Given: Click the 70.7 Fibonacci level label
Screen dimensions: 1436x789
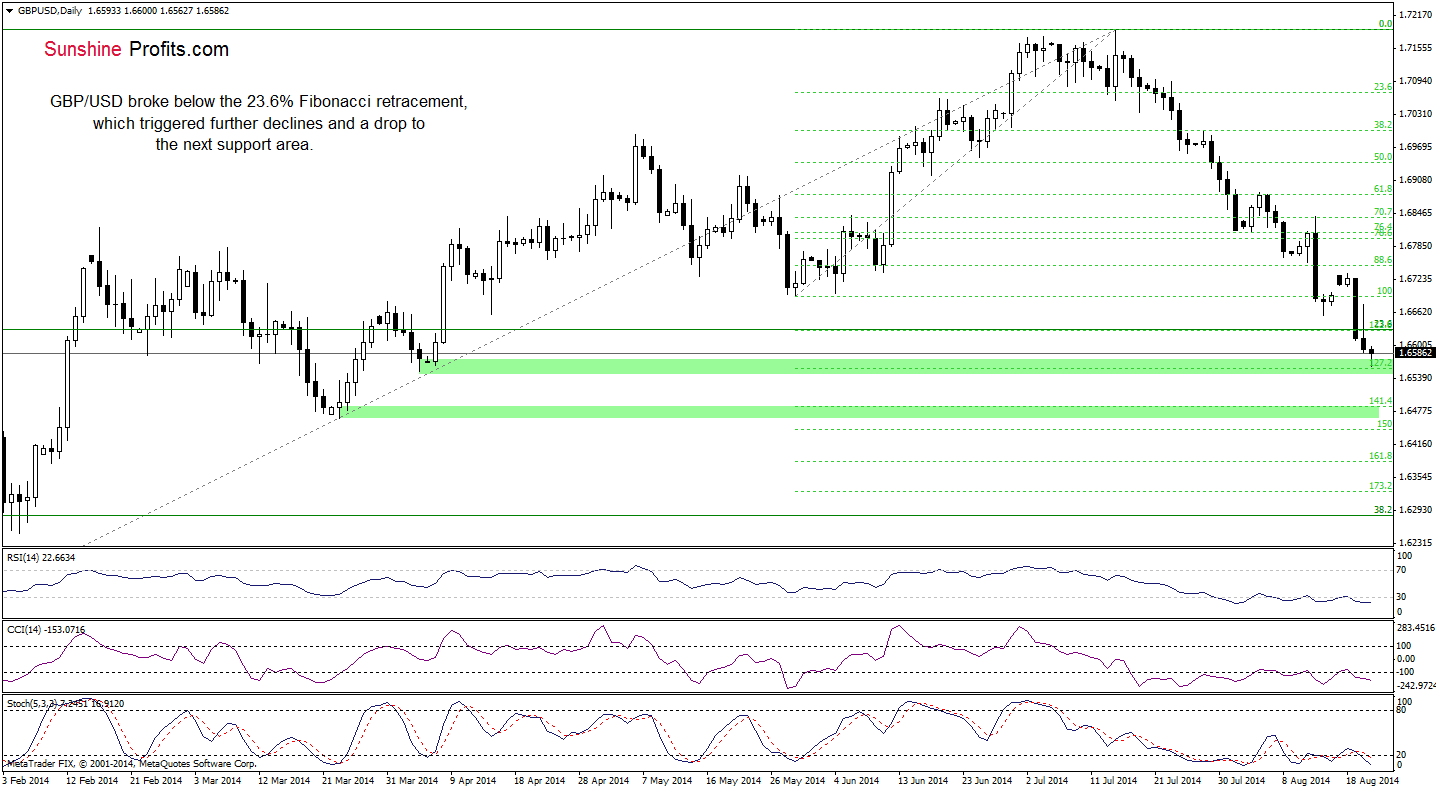Looking at the screenshot, I should [x=1383, y=212].
